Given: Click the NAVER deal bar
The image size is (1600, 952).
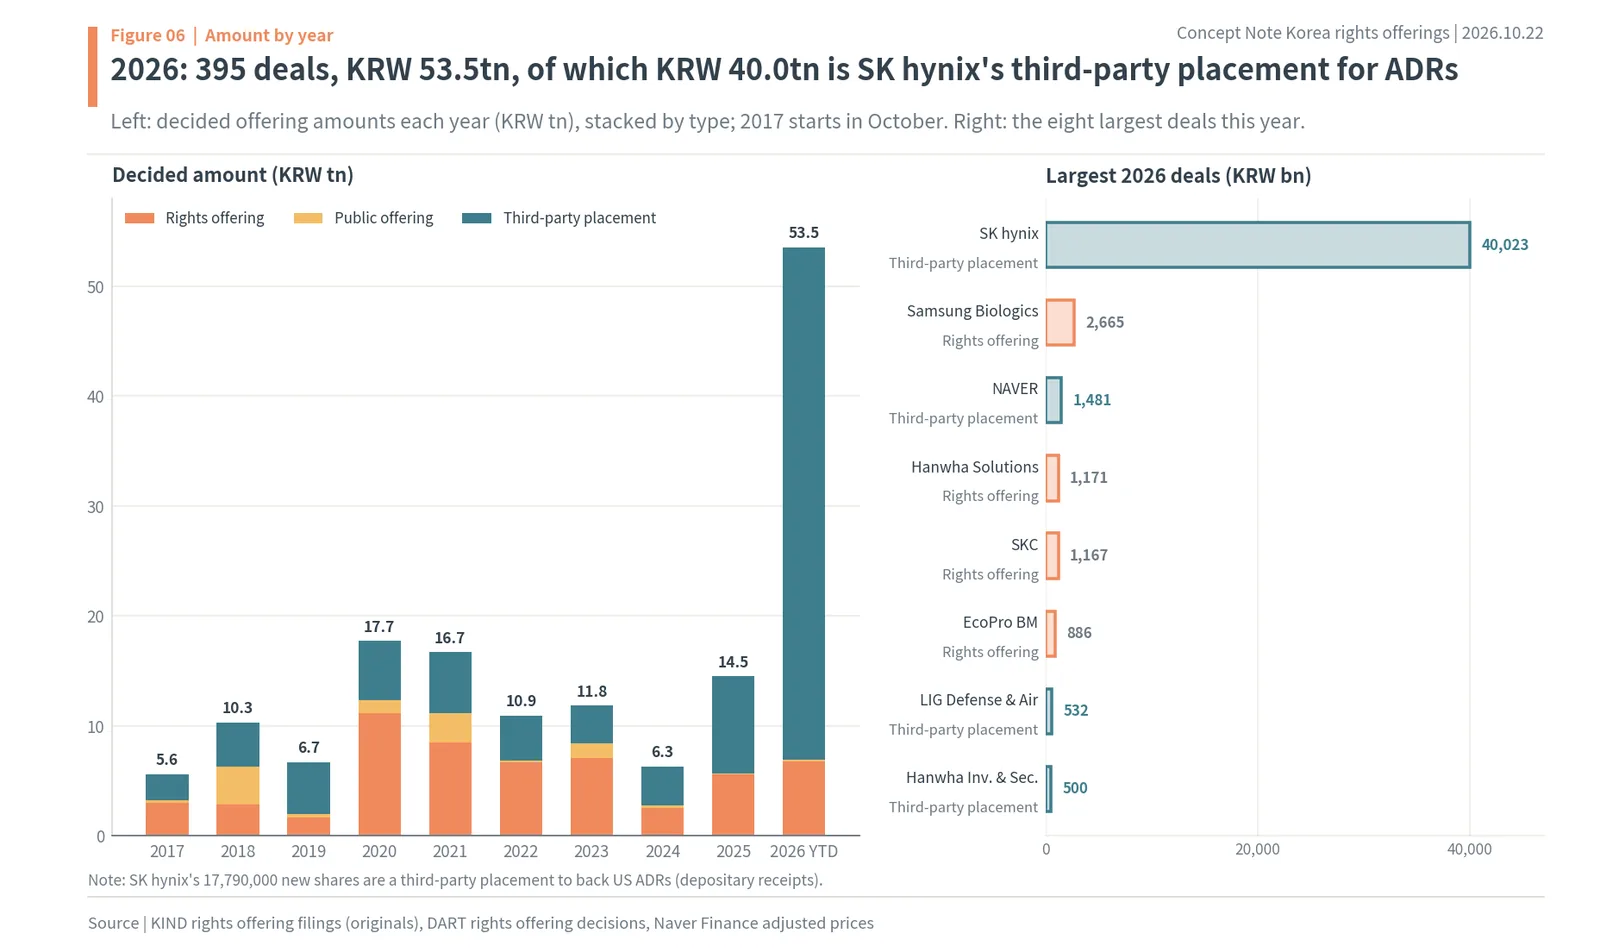Looking at the screenshot, I should pos(1054,400).
